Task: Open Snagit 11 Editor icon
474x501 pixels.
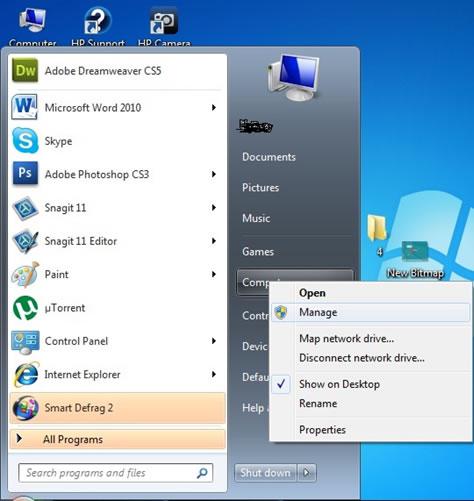Action: [x=25, y=241]
